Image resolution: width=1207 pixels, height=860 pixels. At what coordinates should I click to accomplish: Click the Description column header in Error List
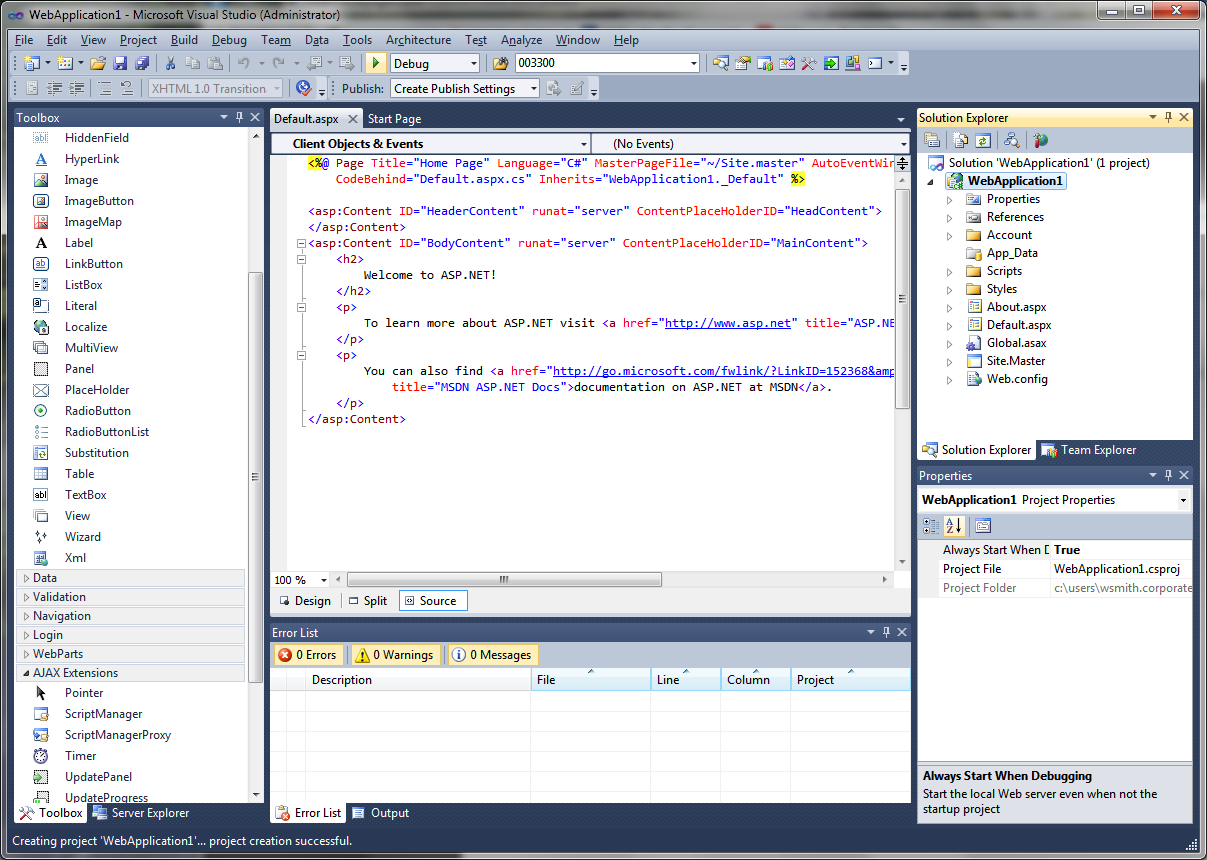pos(341,680)
